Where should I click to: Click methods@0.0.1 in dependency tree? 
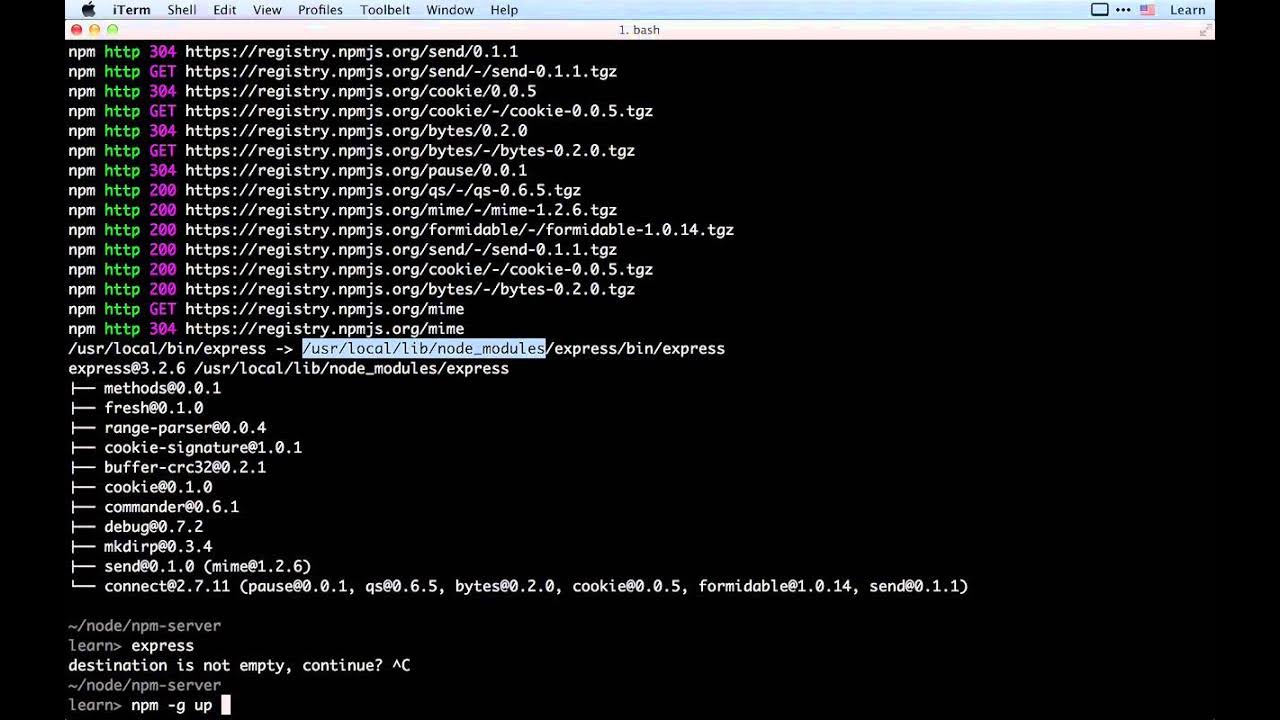(x=162, y=388)
